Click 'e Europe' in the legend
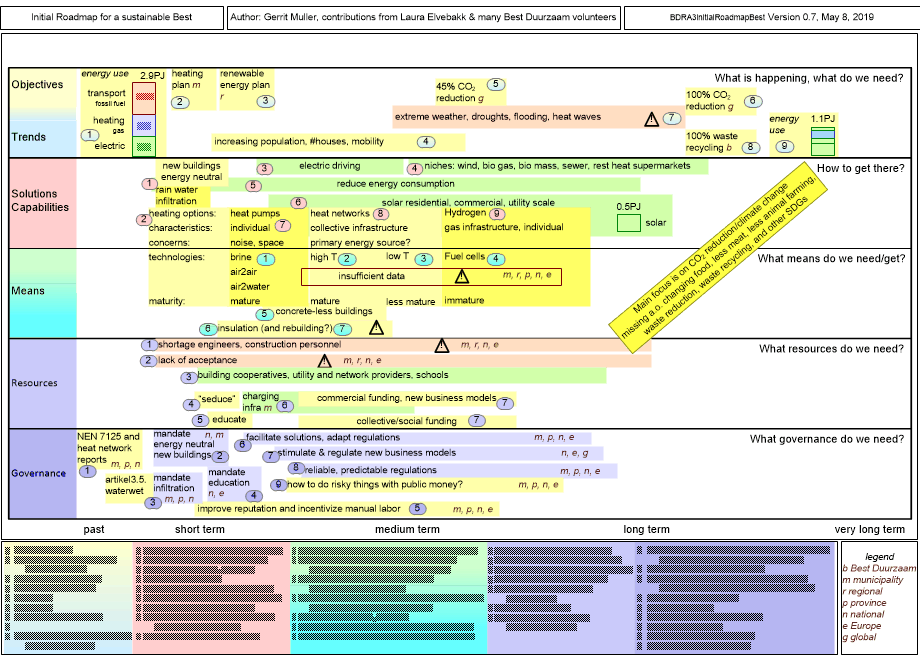920x660 pixels. point(862,625)
